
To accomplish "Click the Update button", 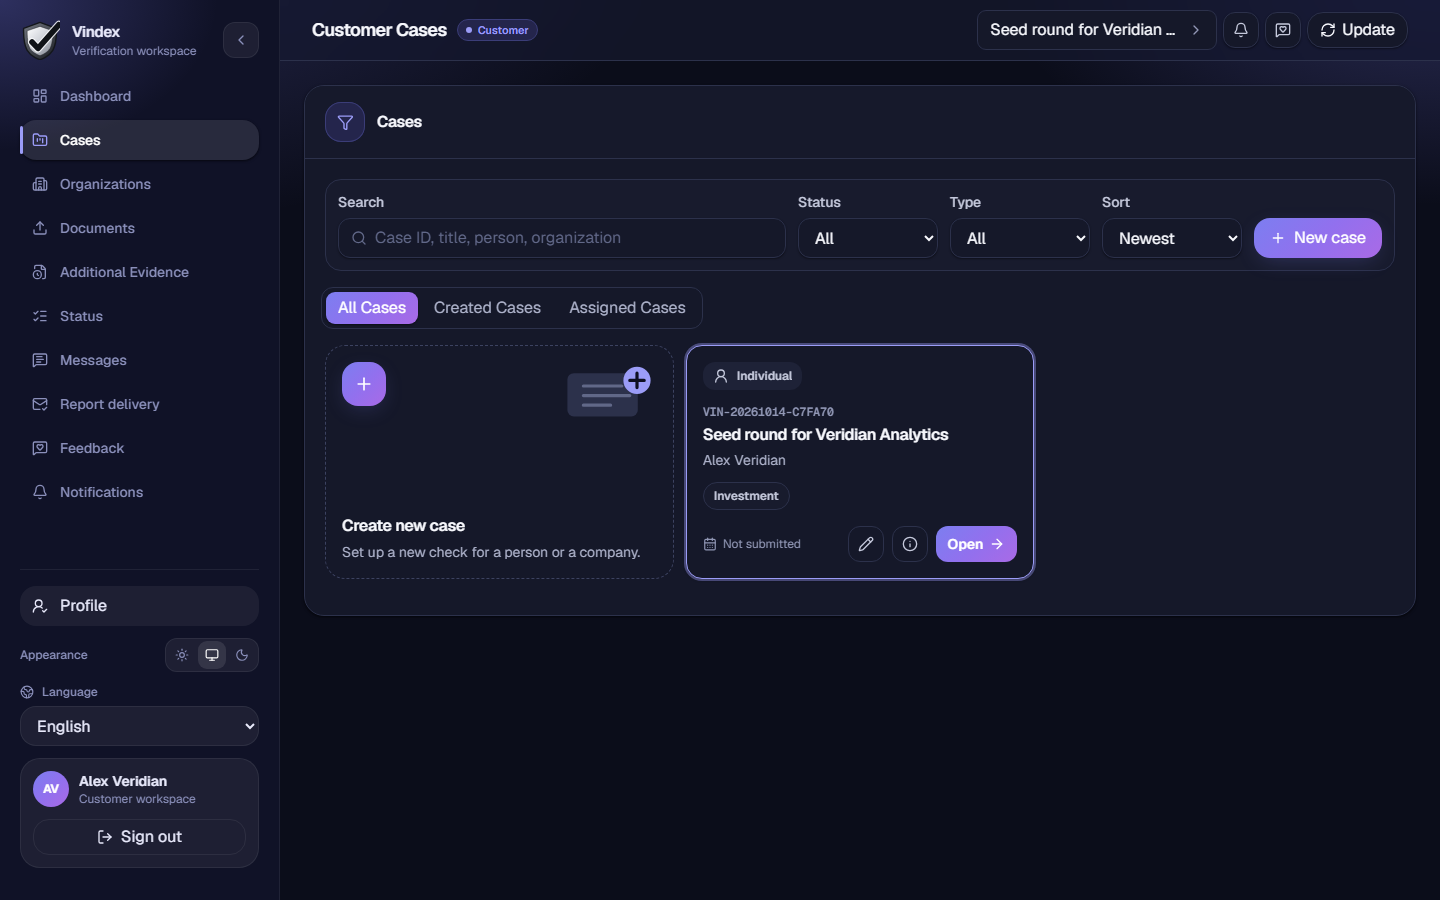I will click(x=1357, y=30).
